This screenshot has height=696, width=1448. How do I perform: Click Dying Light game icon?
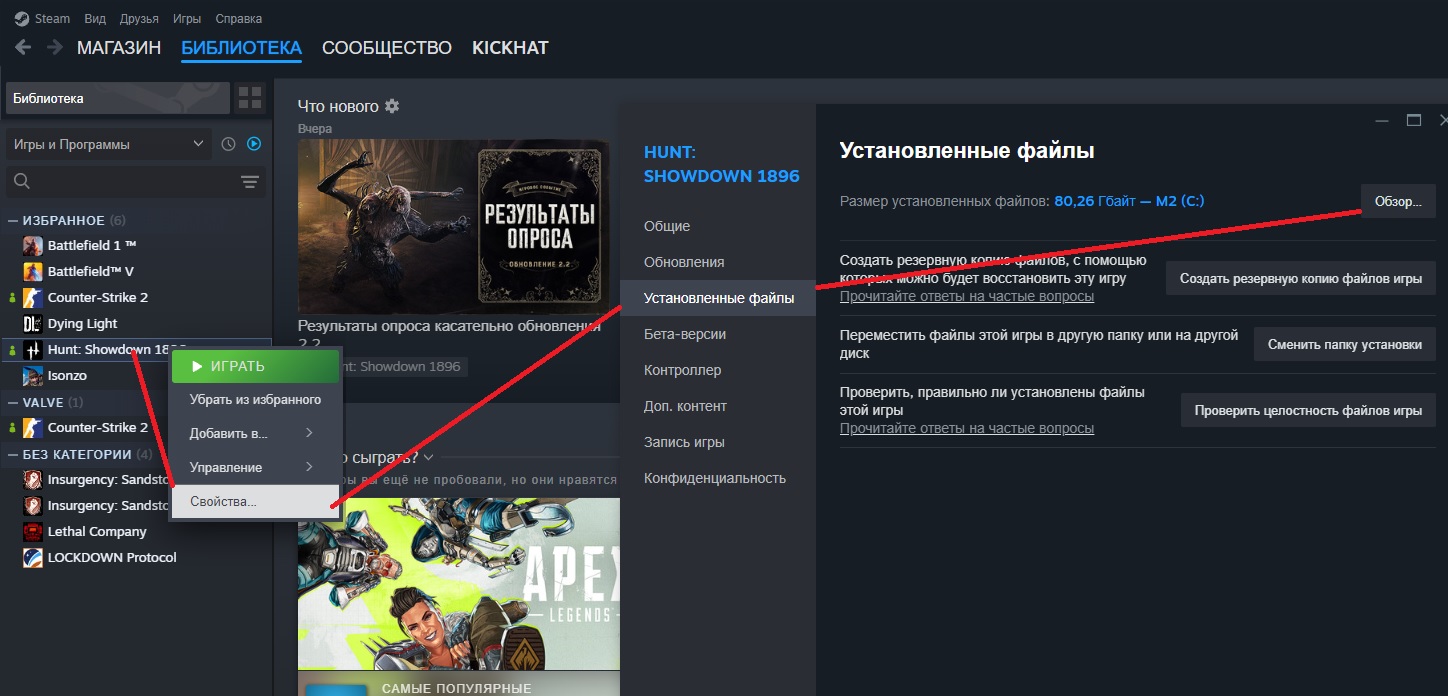[x=32, y=323]
